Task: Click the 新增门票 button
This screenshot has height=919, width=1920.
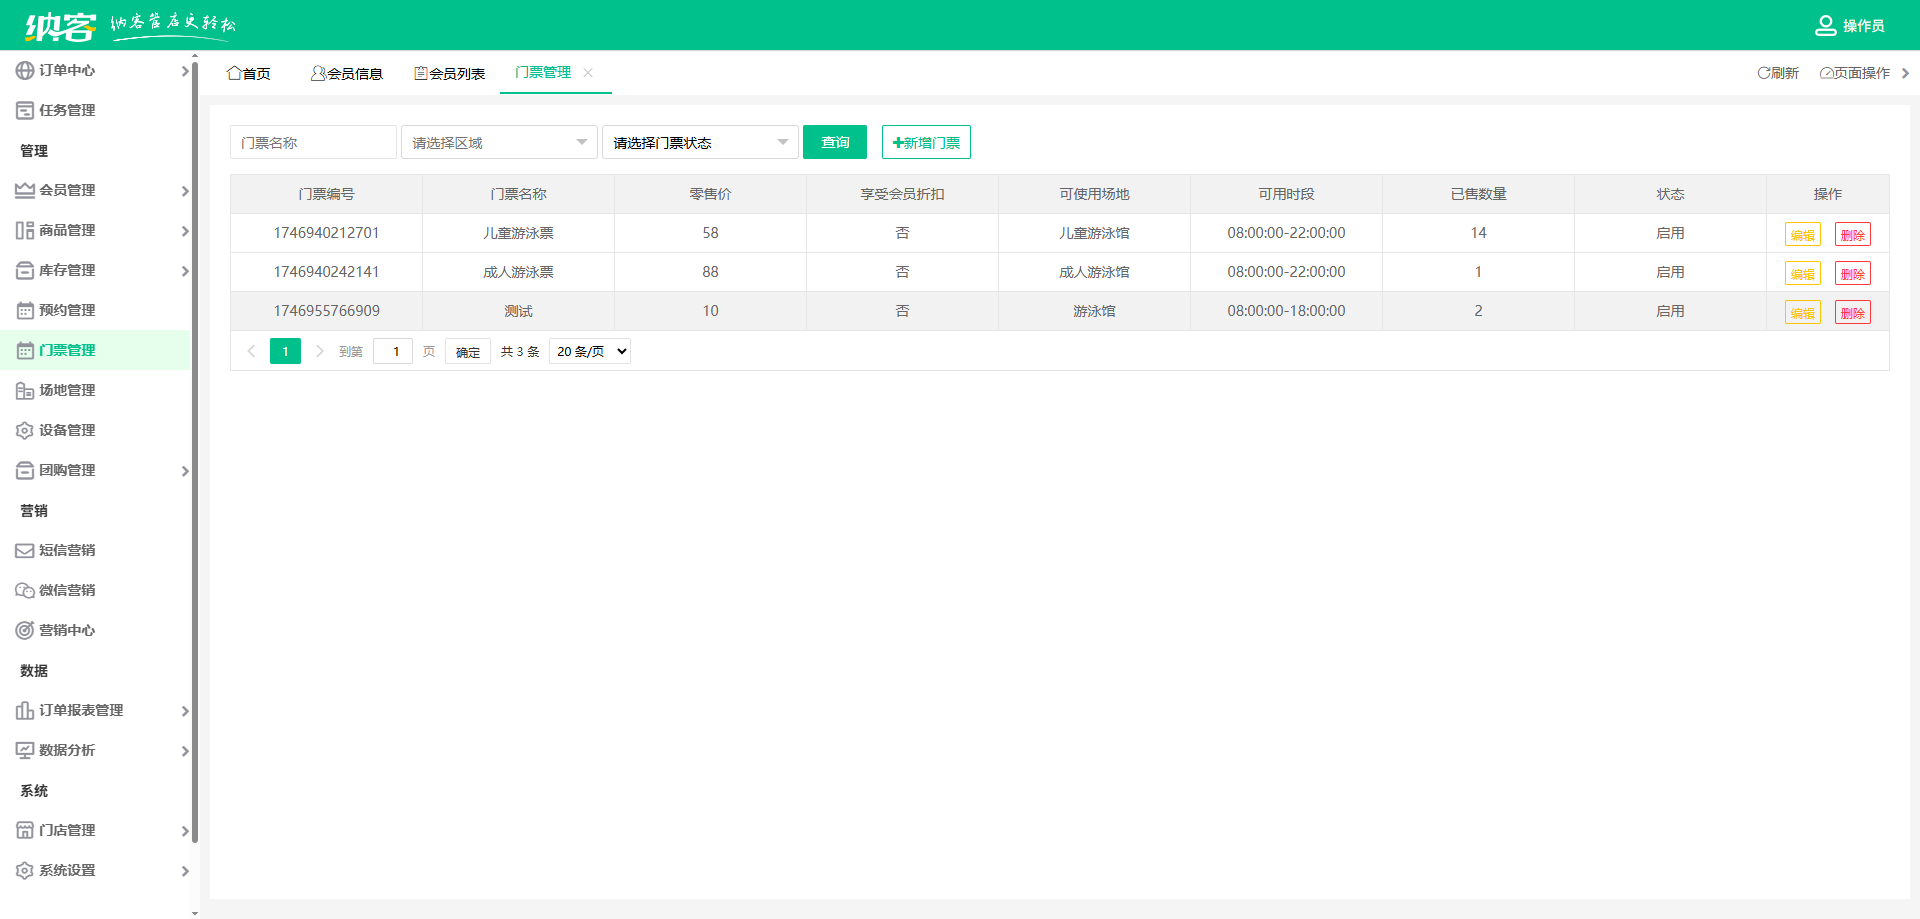Action: (x=926, y=142)
